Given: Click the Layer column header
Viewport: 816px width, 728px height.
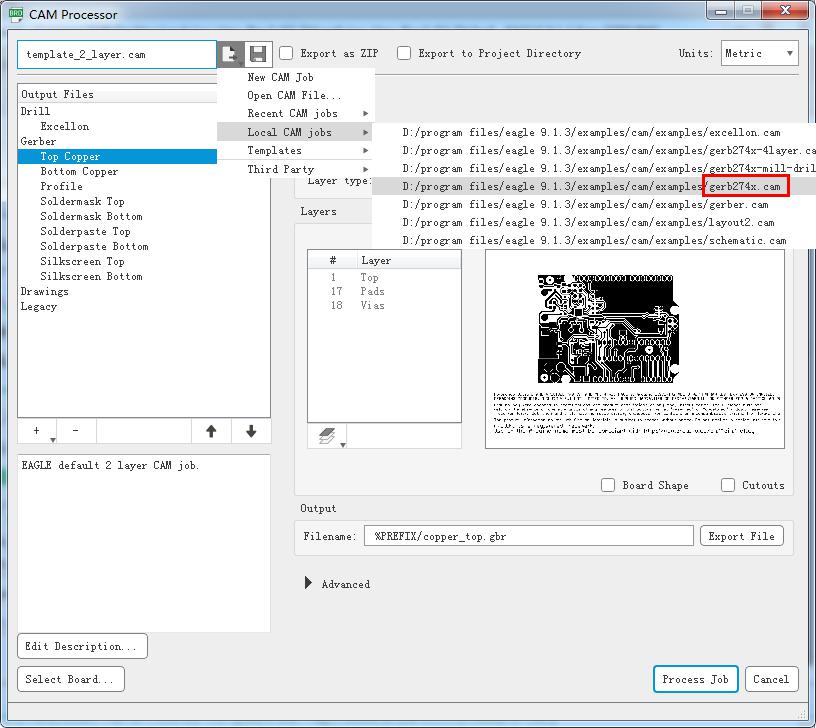Looking at the screenshot, I should [409, 260].
